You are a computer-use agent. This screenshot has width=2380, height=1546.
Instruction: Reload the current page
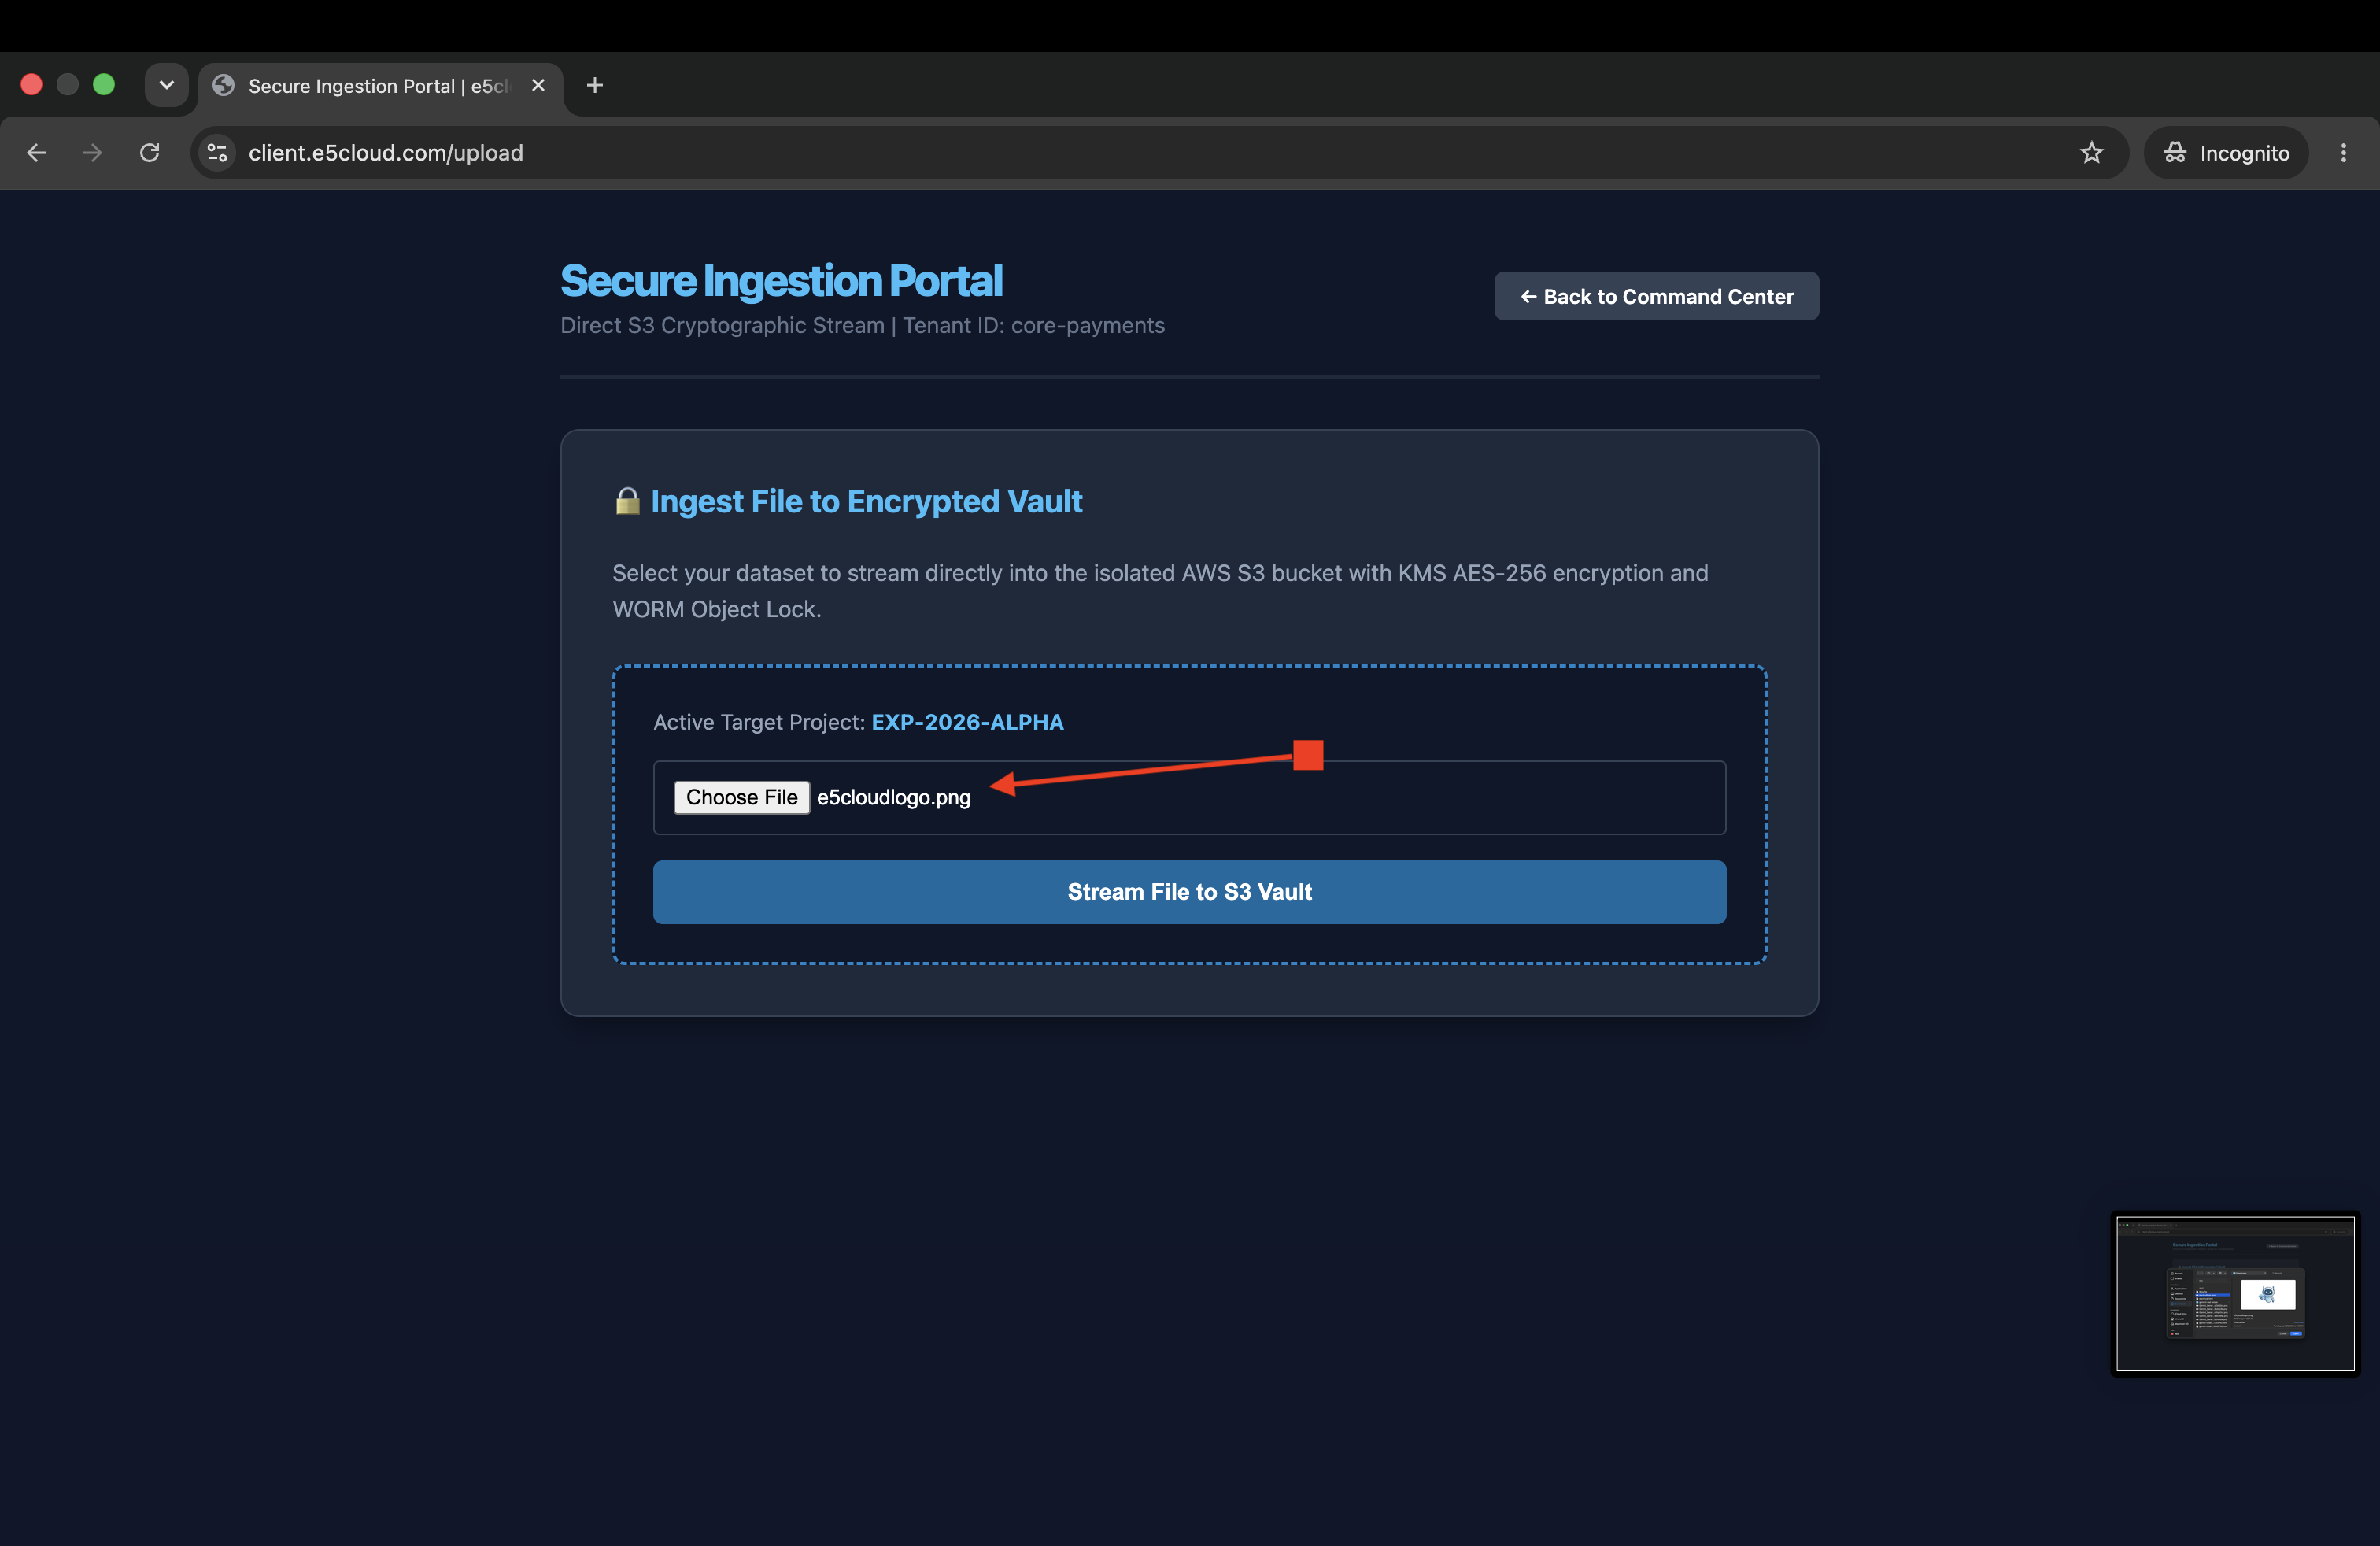(150, 153)
